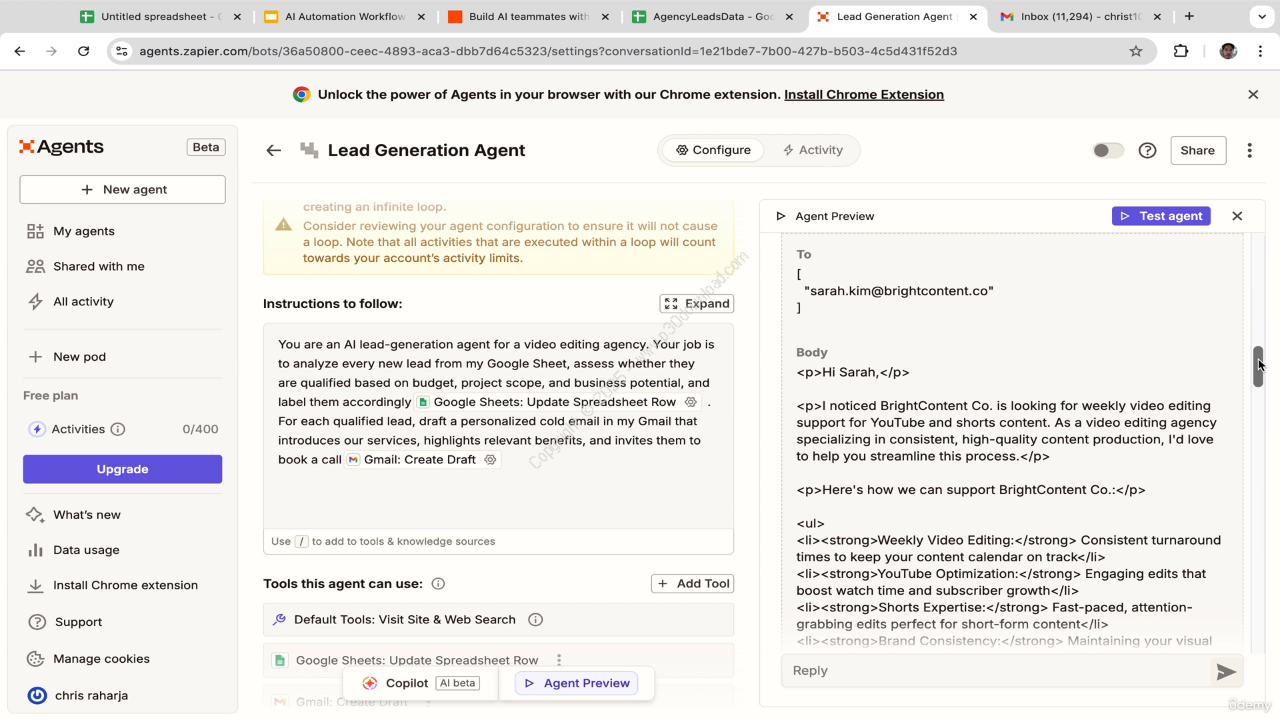Viewport: 1280px width, 720px height.
Task: Open the three-dot agent options menu
Action: (1249, 150)
